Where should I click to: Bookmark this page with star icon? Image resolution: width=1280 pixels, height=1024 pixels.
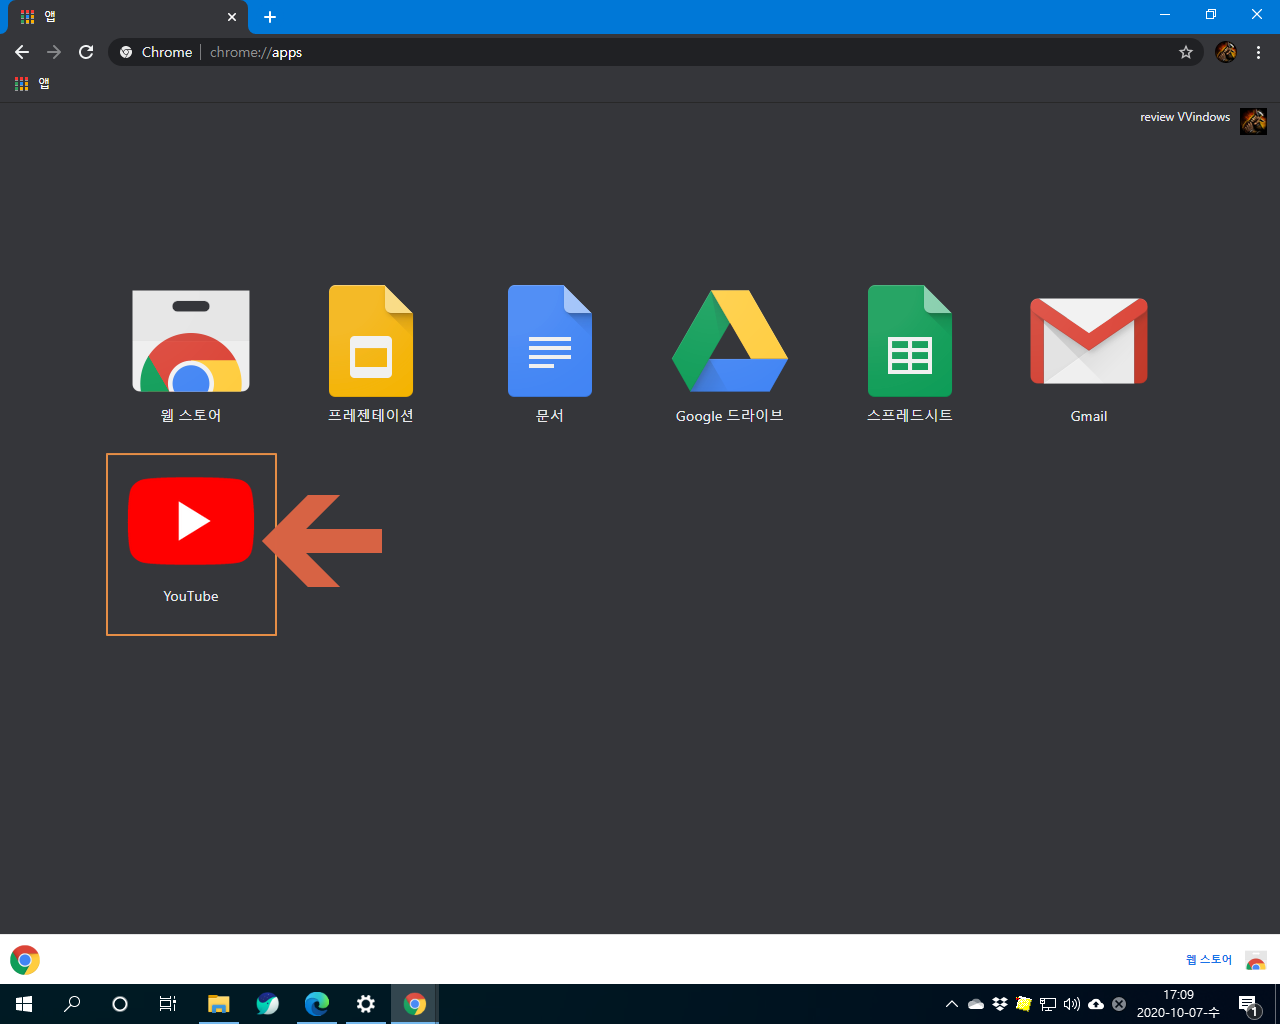(x=1186, y=52)
